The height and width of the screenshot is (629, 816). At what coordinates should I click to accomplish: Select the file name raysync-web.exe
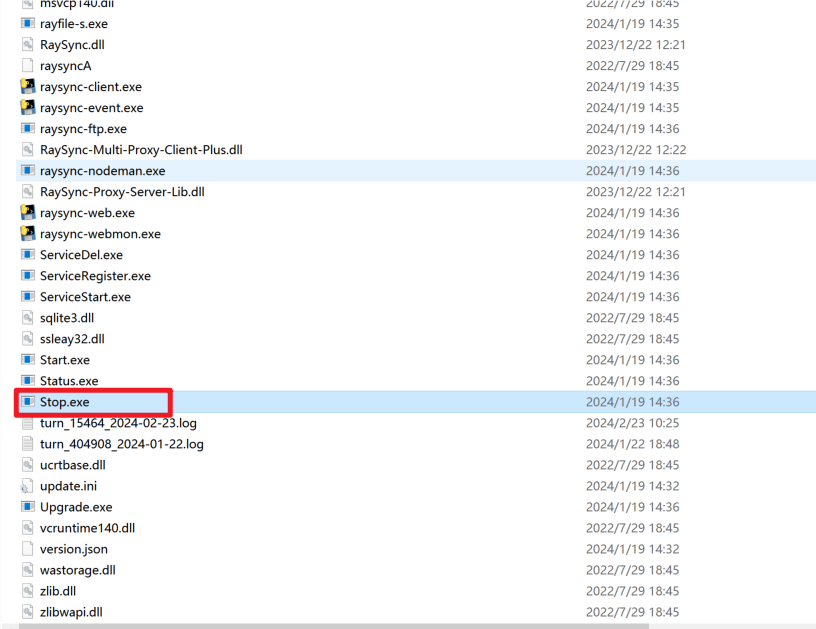pos(87,213)
